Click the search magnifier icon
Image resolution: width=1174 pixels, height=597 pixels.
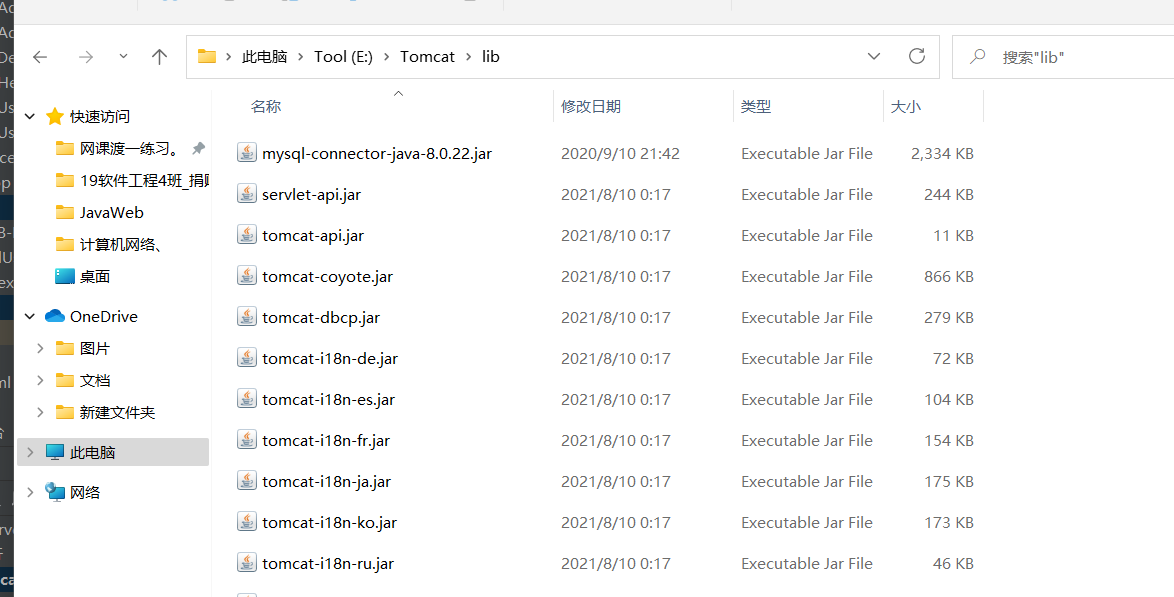[x=977, y=56]
